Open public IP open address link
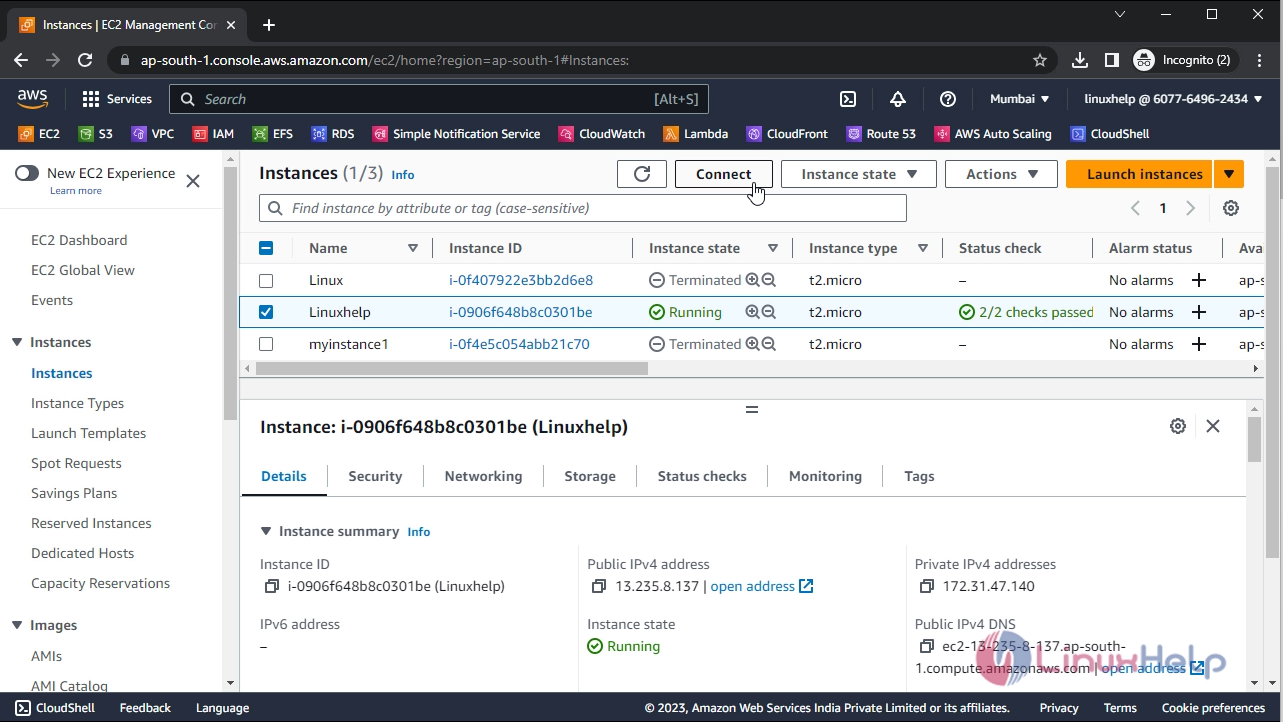The image size is (1283, 722). (x=762, y=587)
